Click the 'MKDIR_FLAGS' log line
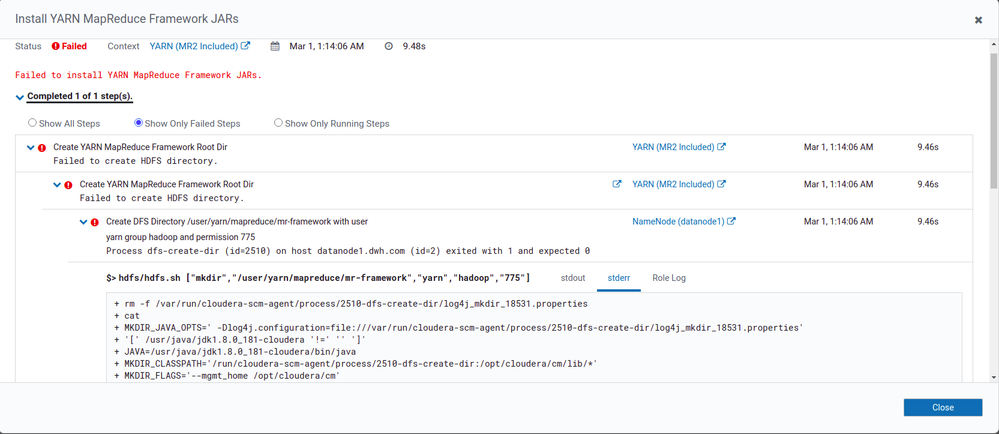 click(227, 376)
